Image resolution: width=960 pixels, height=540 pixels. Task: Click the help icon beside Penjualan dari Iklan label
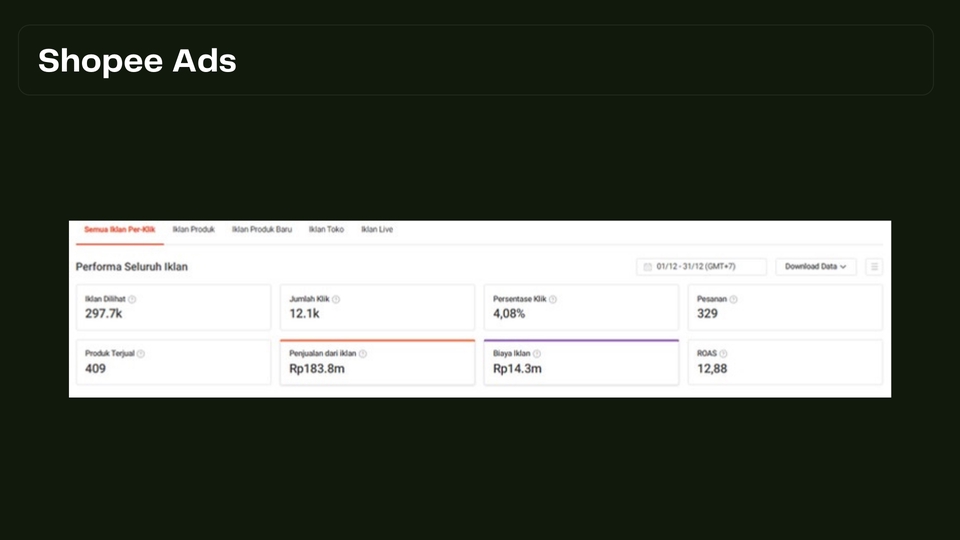(363, 354)
